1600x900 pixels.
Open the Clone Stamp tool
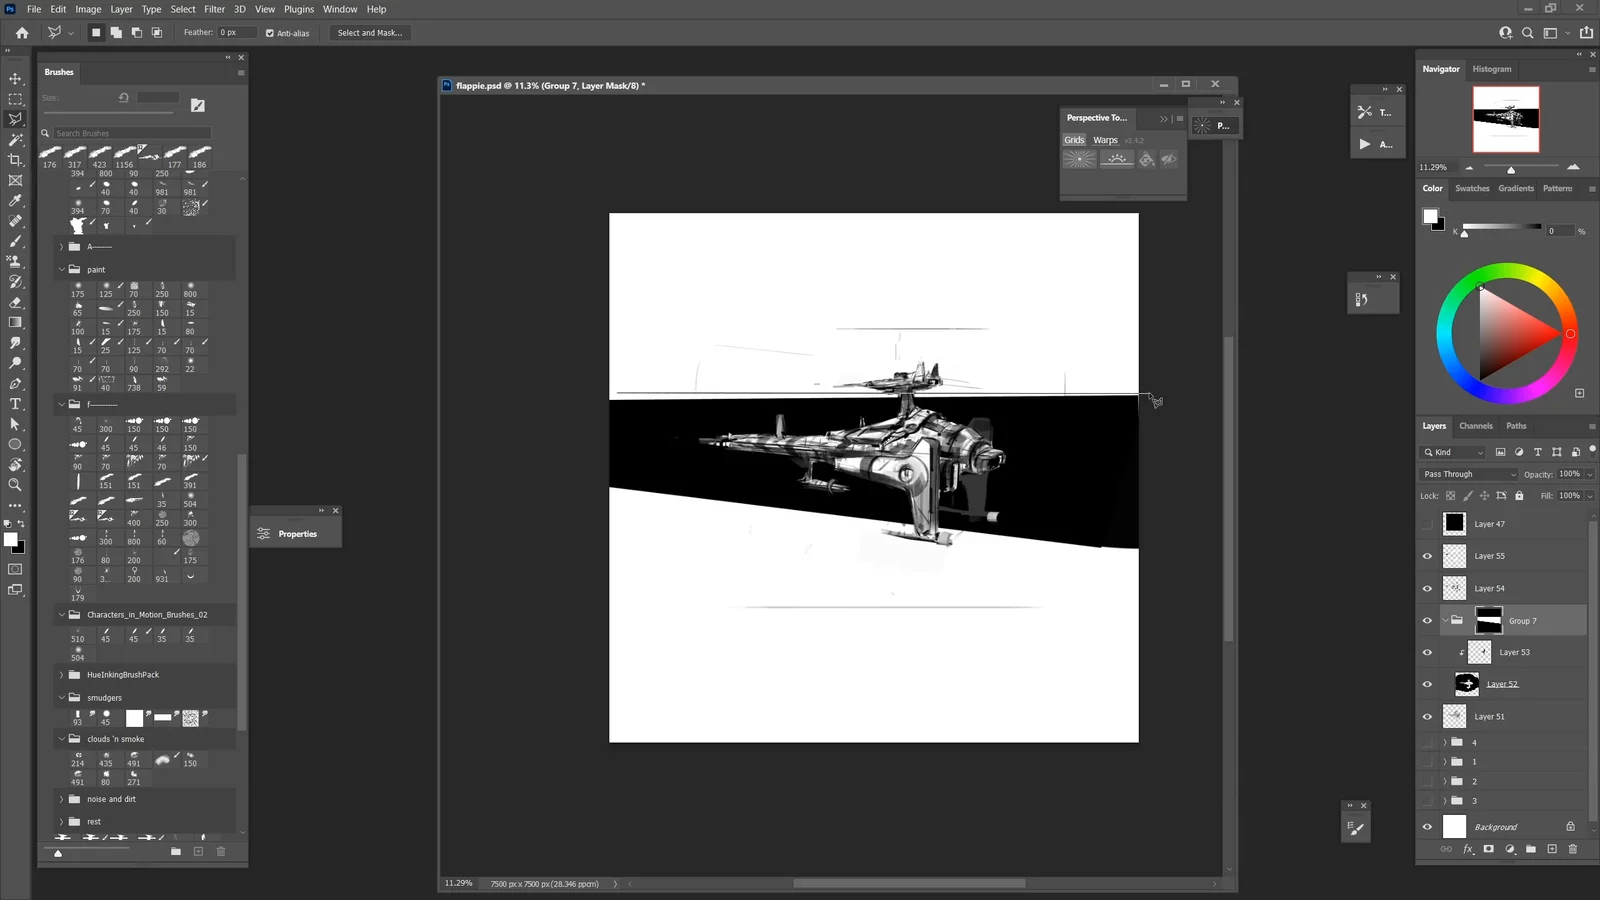click(15, 261)
